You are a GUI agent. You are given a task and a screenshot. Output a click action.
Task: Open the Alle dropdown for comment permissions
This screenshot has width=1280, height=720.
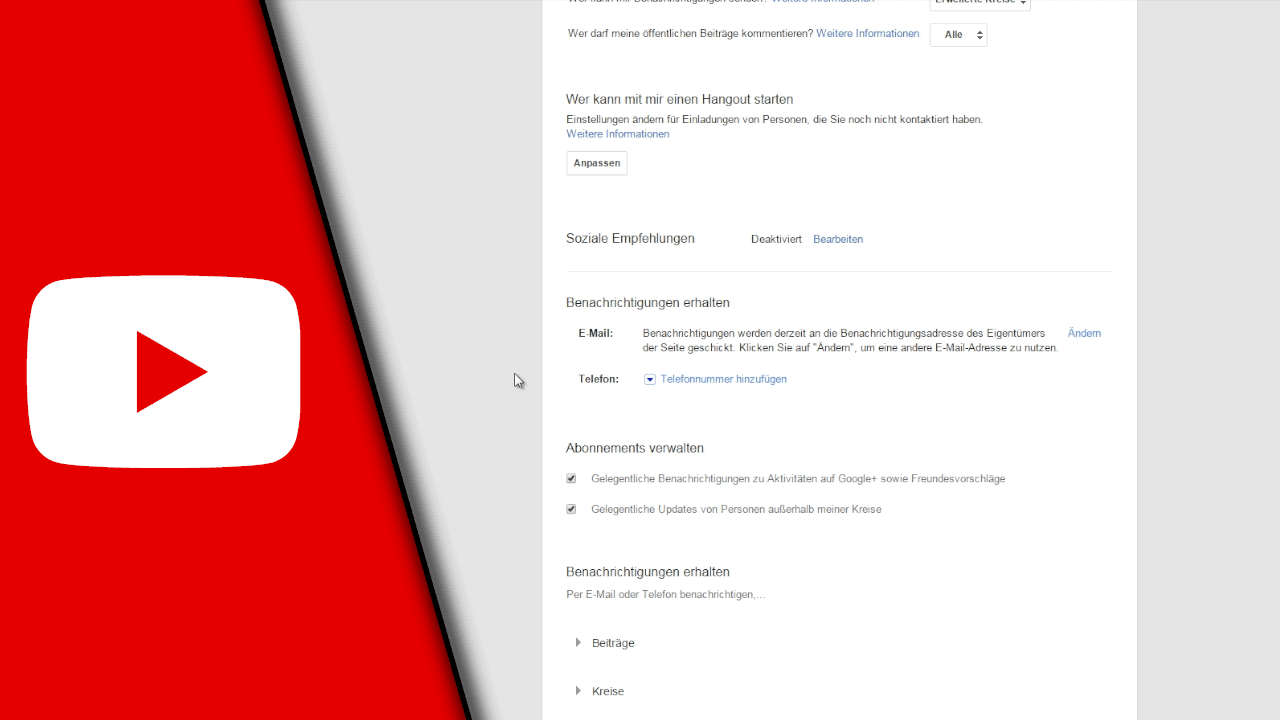(x=957, y=34)
